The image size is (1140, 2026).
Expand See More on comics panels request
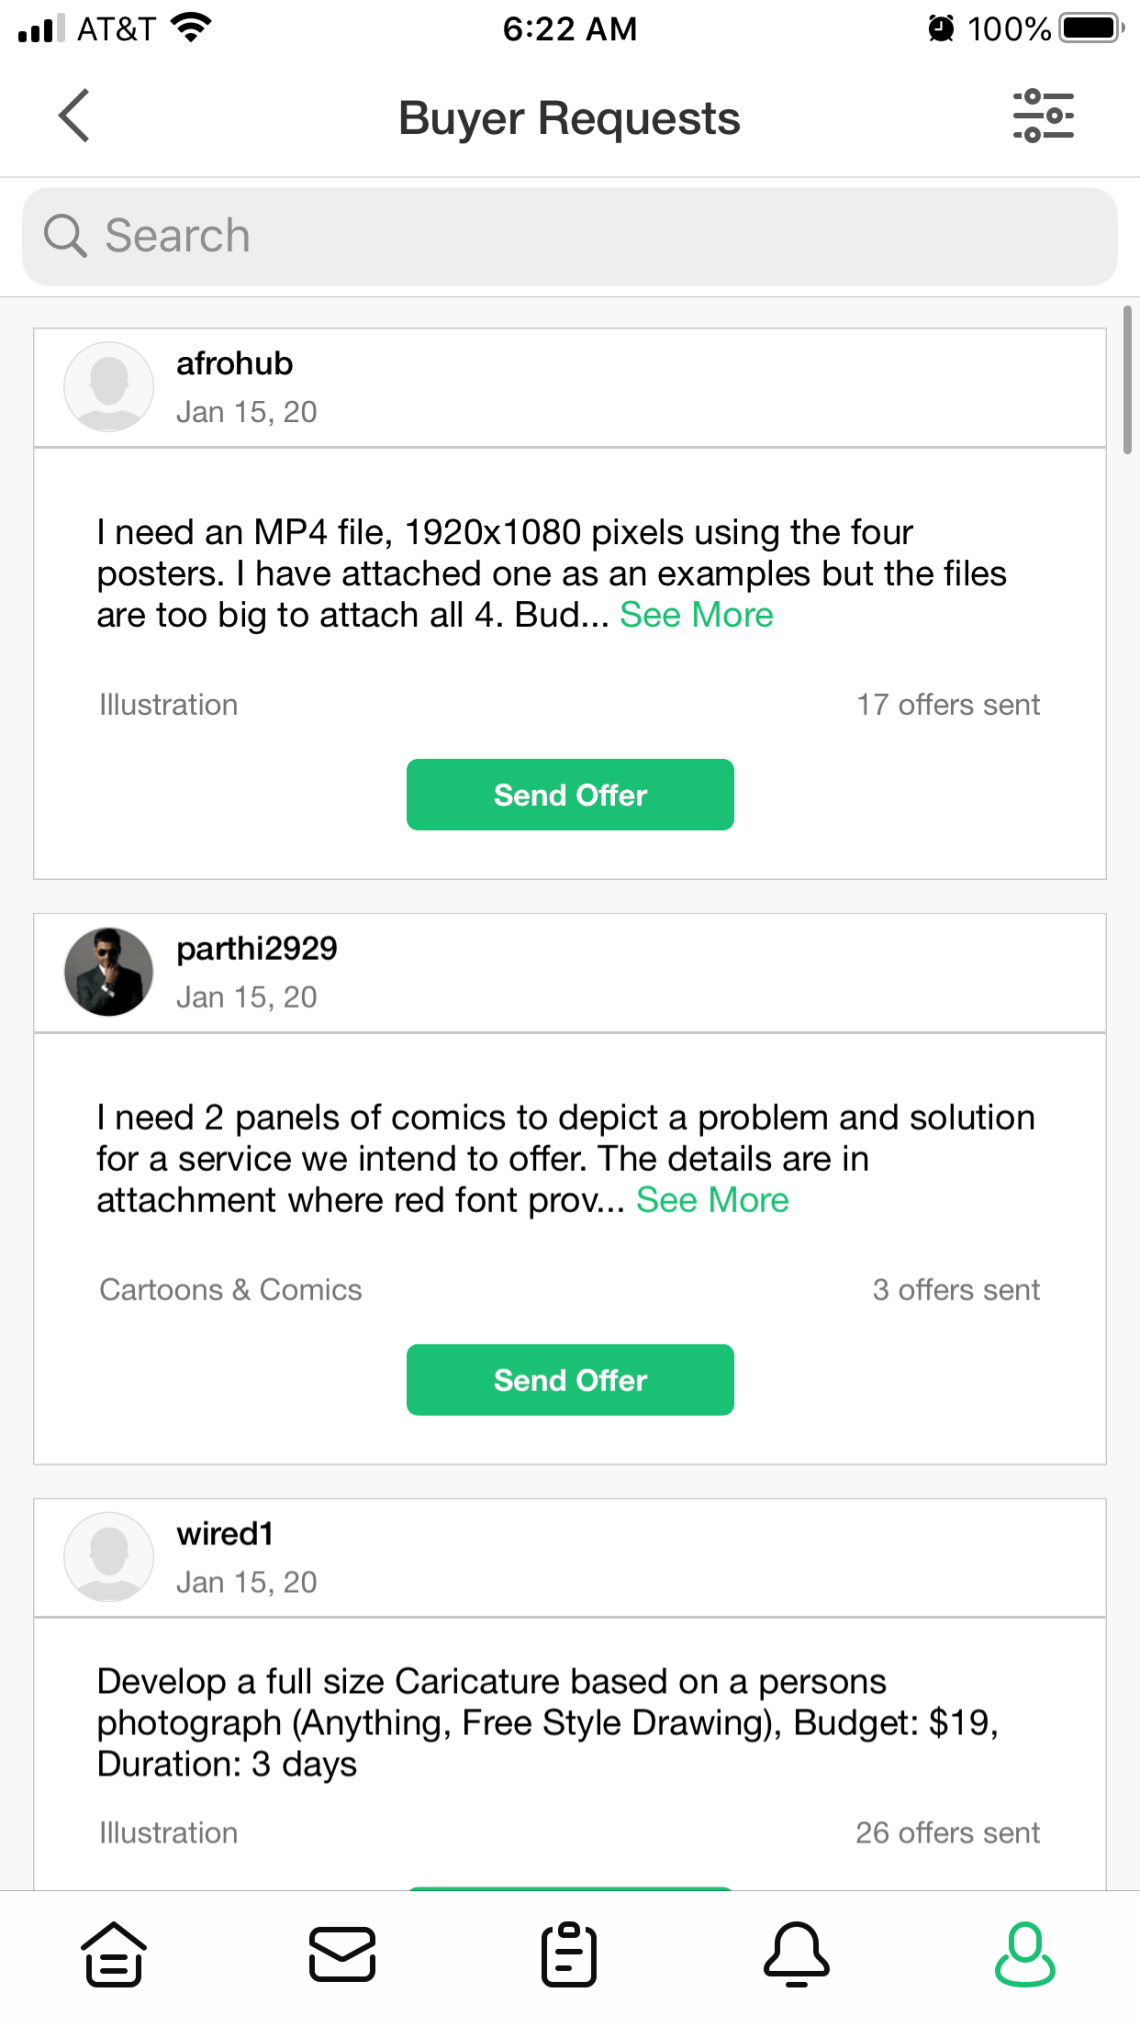(x=712, y=1200)
